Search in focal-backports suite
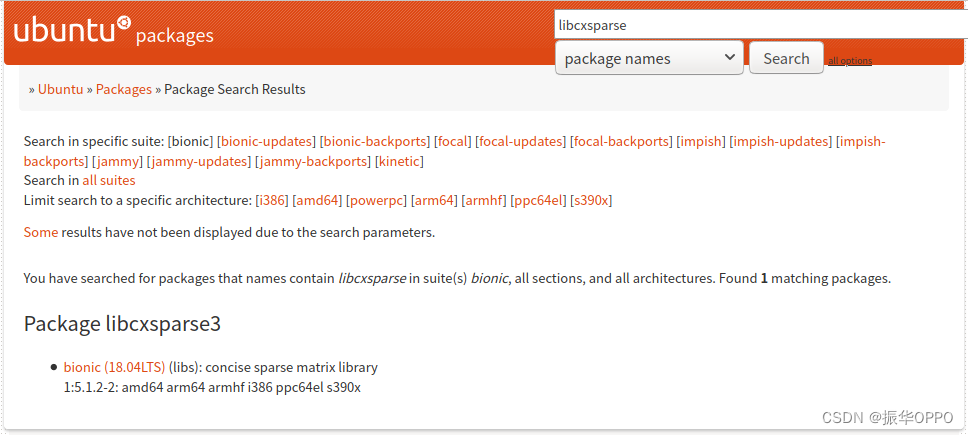Viewport: 968px width, 435px height. tap(622, 141)
